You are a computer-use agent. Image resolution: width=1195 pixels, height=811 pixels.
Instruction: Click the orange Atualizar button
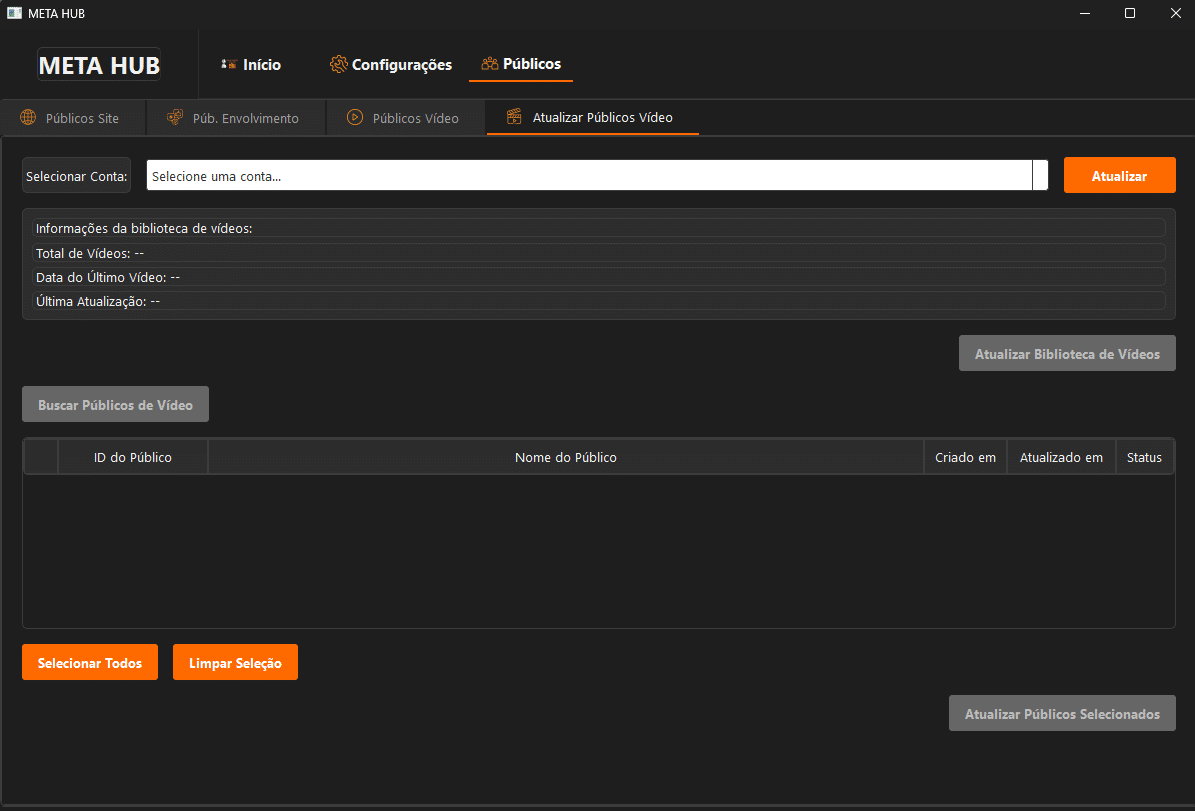(1120, 175)
